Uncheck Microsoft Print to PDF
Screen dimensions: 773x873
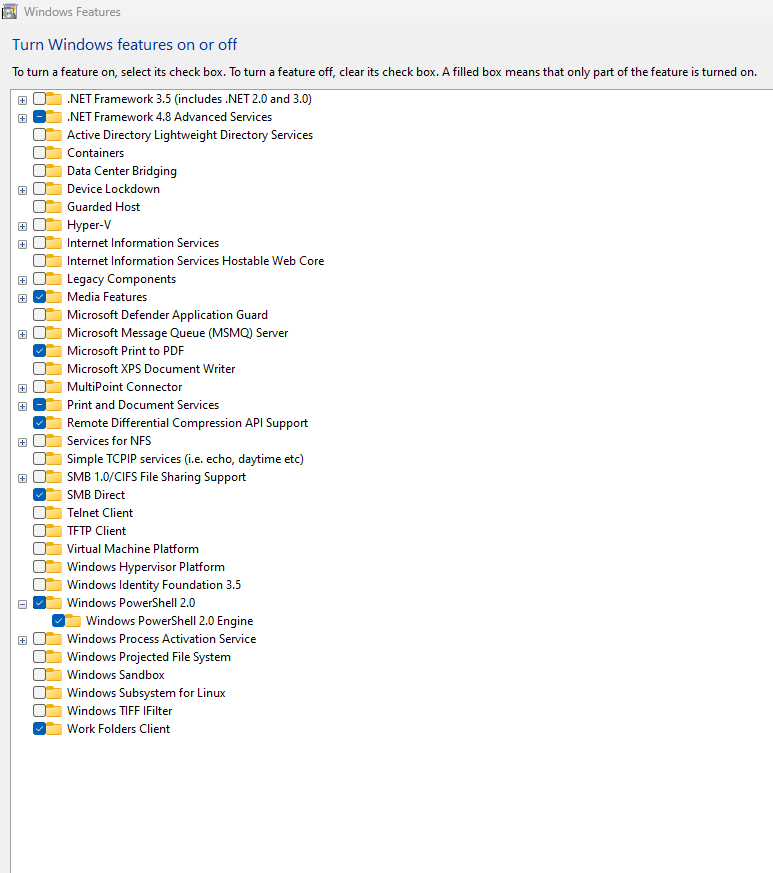(x=40, y=351)
